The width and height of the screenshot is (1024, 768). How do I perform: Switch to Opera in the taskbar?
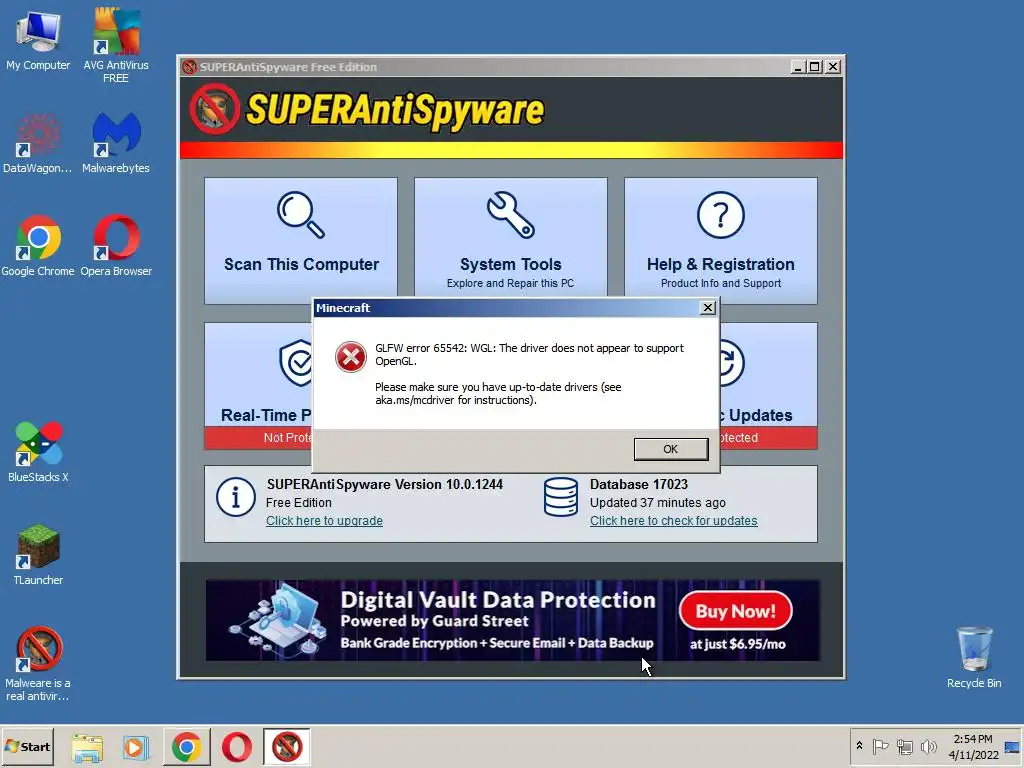[236, 746]
